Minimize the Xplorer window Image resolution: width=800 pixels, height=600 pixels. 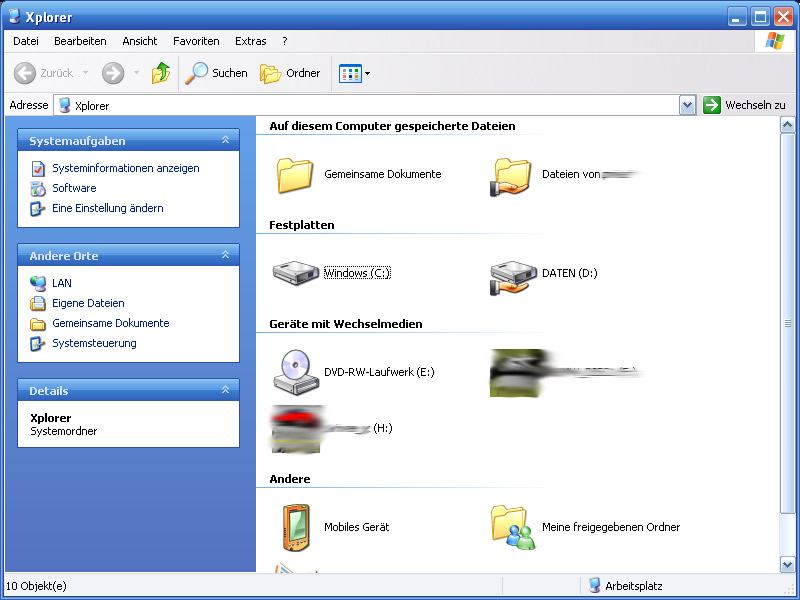(737, 17)
